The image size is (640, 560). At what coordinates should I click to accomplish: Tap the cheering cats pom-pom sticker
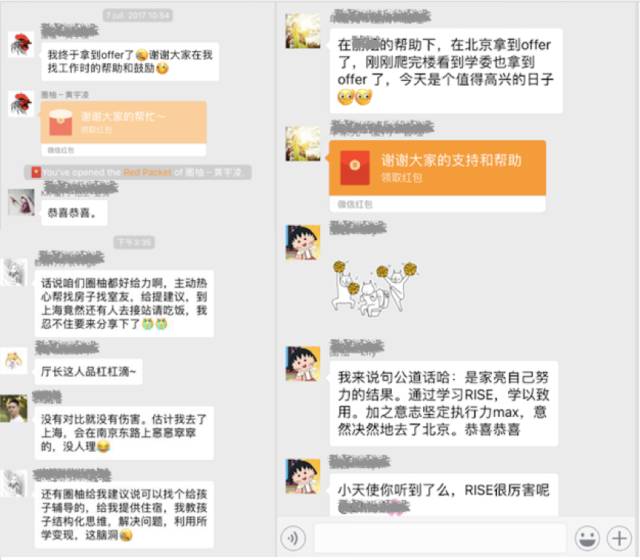[374, 288]
